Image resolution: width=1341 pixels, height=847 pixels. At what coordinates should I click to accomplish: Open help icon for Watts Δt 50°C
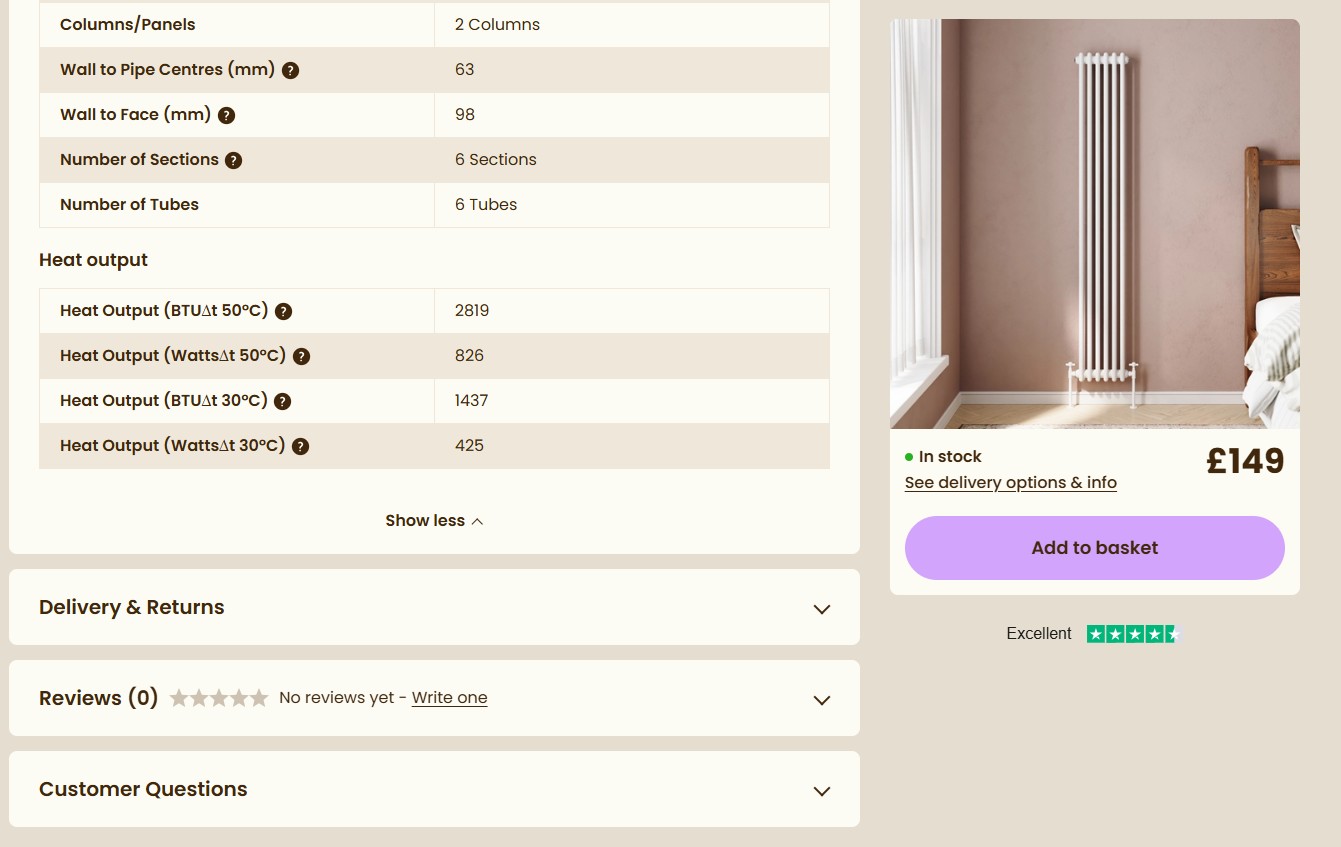coord(301,356)
